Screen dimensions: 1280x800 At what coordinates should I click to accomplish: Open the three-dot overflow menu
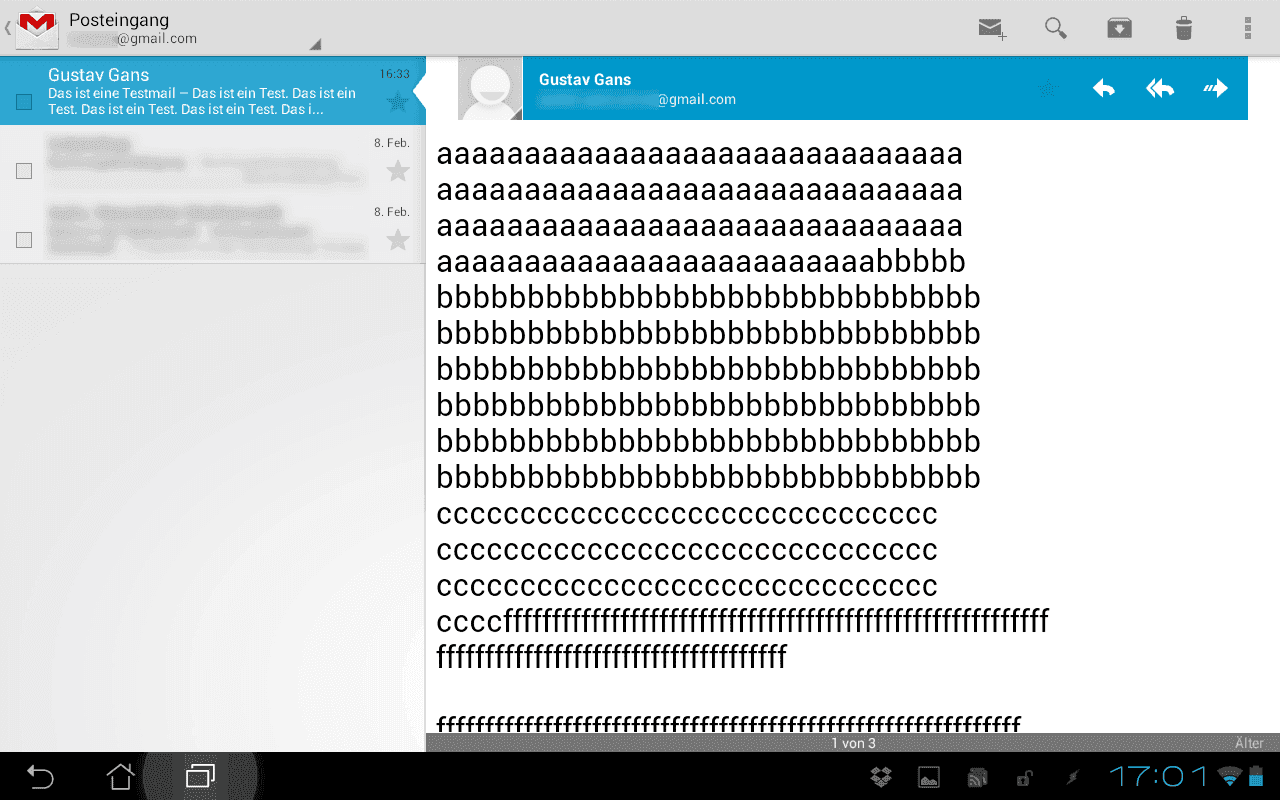1247,28
